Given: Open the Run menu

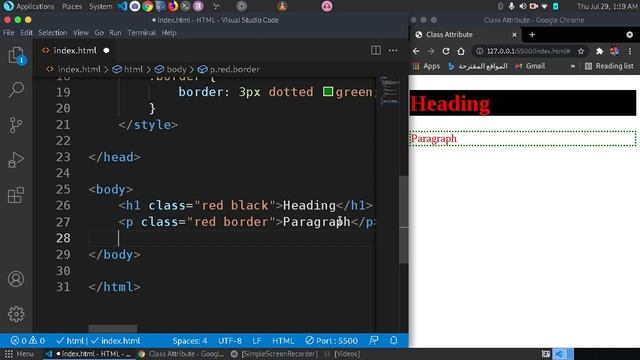Looking at the screenshot, I should (x=115, y=33).
